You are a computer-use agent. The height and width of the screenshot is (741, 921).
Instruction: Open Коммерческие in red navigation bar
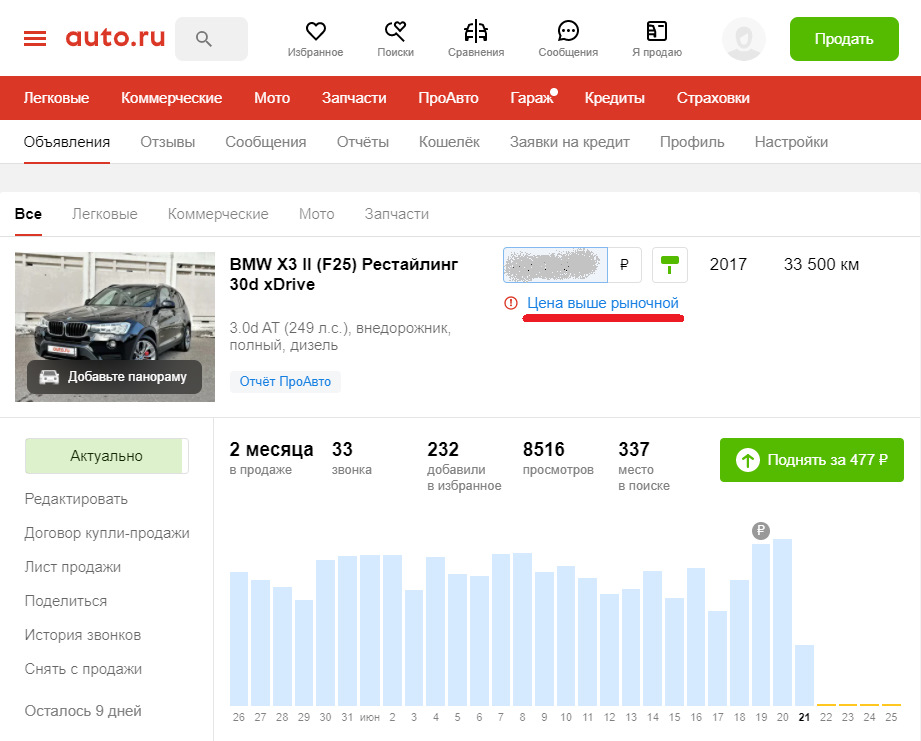point(172,98)
